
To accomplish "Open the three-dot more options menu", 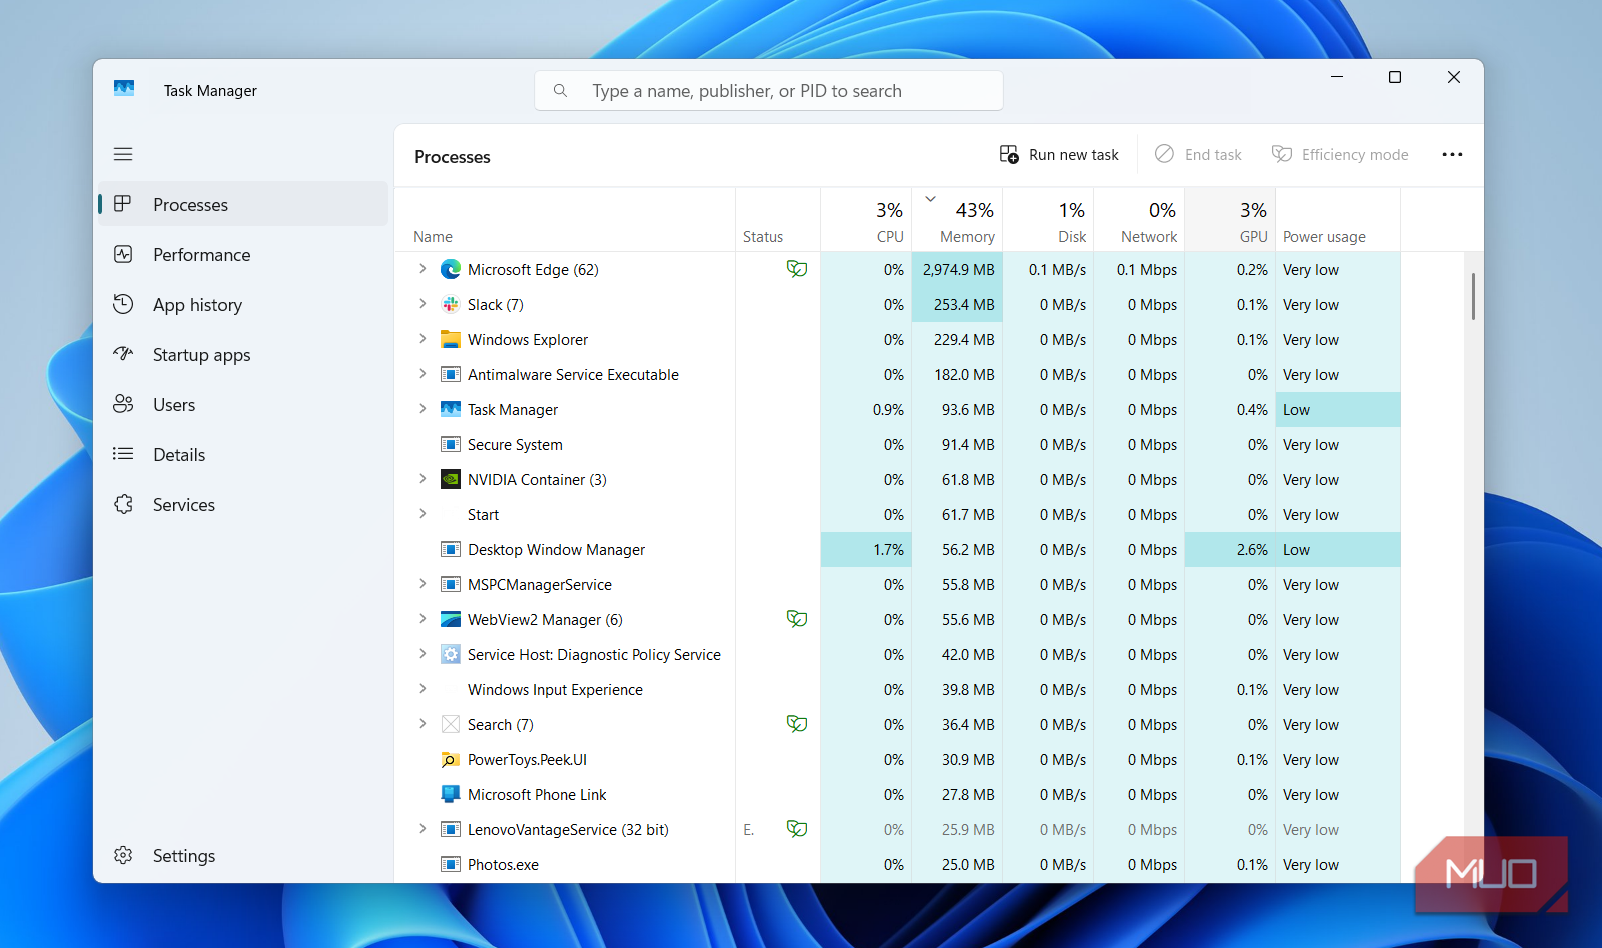I will pos(1452,155).
